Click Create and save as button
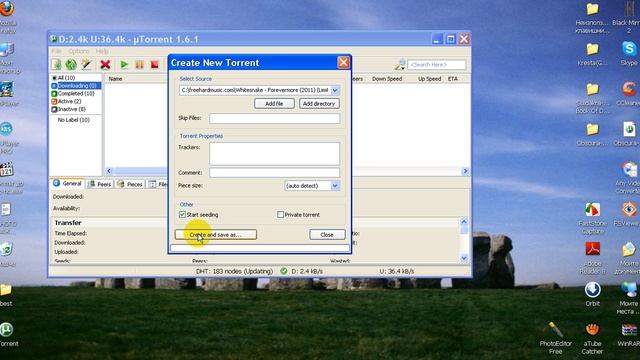The image size is (640, 360). pos(216,235)
